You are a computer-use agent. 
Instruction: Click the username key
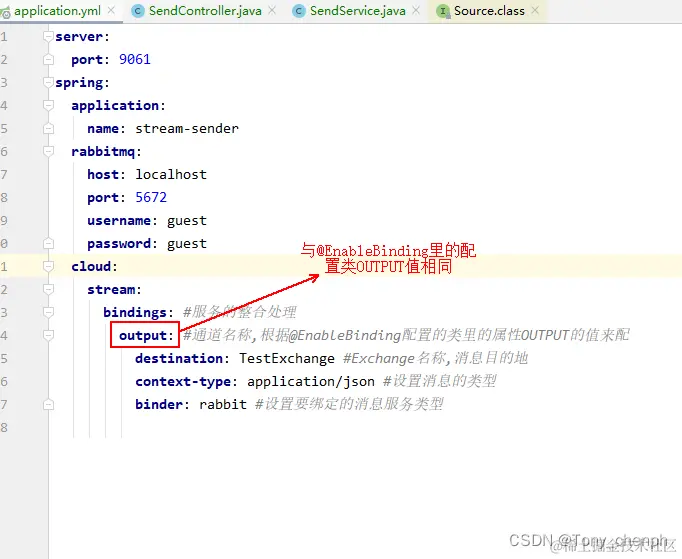pyautogui.click(x=119, y=221)
